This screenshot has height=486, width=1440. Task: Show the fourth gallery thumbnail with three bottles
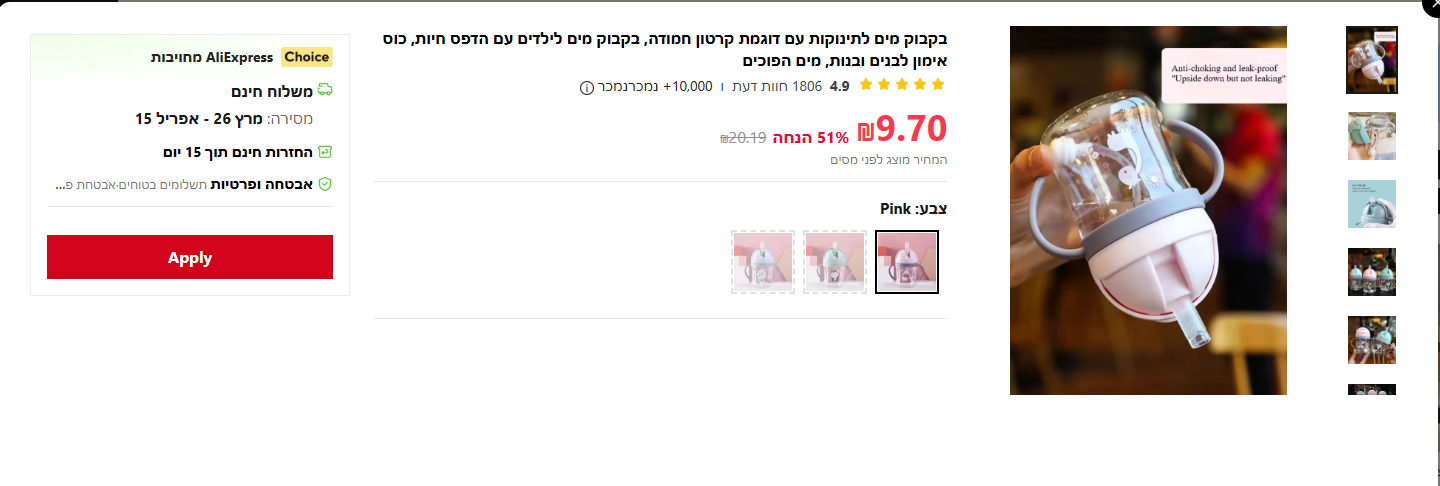(x=1372, y=272)
